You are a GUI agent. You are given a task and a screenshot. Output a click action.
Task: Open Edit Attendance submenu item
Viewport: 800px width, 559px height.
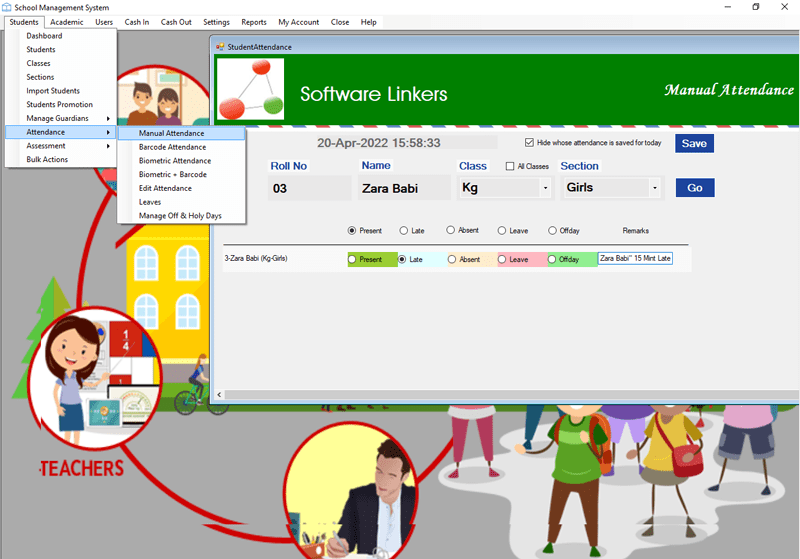click(182, 188)
